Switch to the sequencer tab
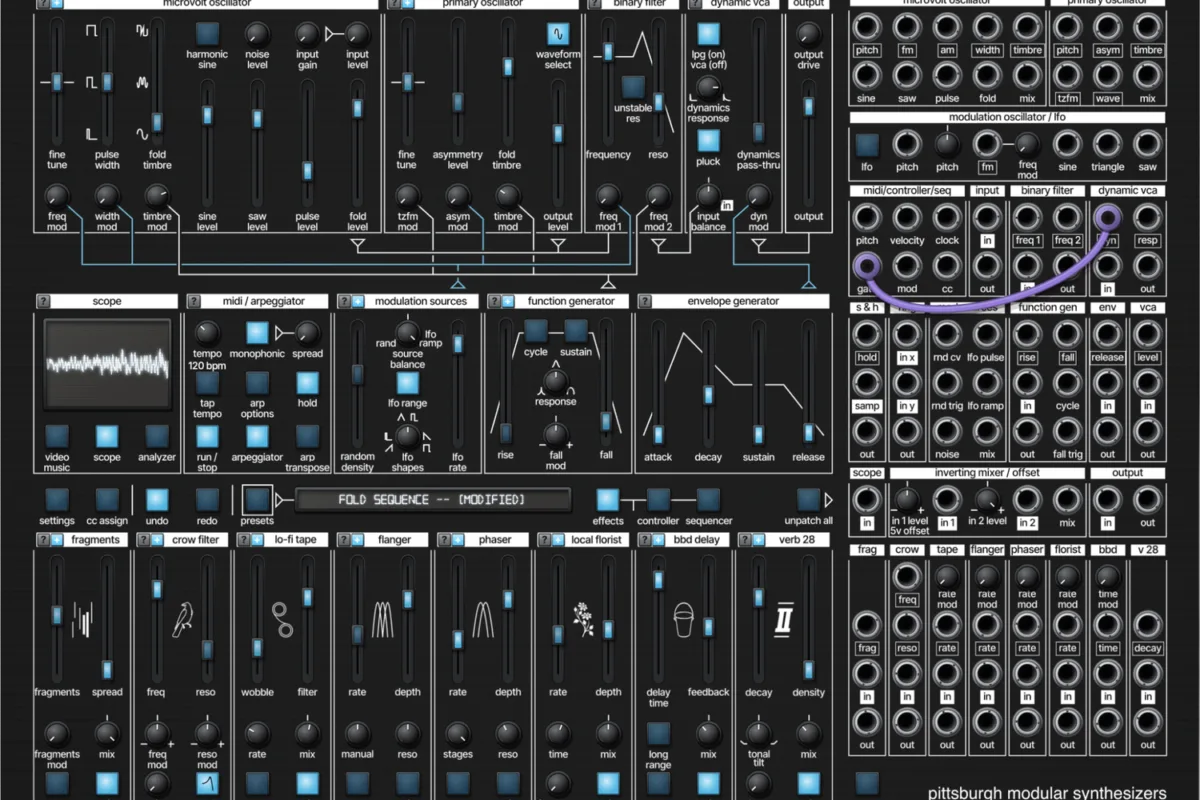 coord(708,499)
